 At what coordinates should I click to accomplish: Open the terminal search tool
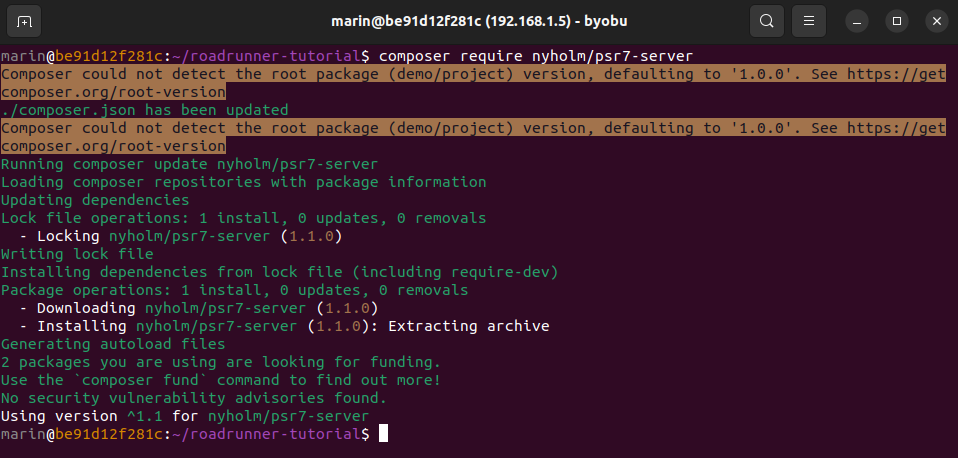click(767, 21)
